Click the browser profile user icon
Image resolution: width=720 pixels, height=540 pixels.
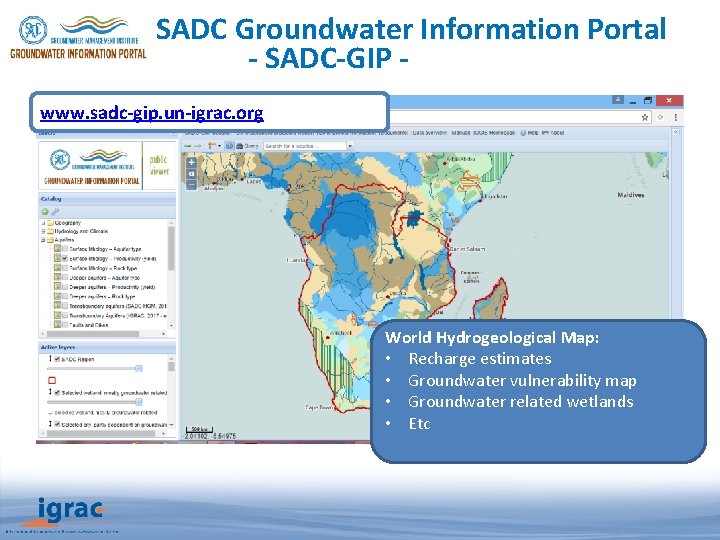click(x=618, y=100)
